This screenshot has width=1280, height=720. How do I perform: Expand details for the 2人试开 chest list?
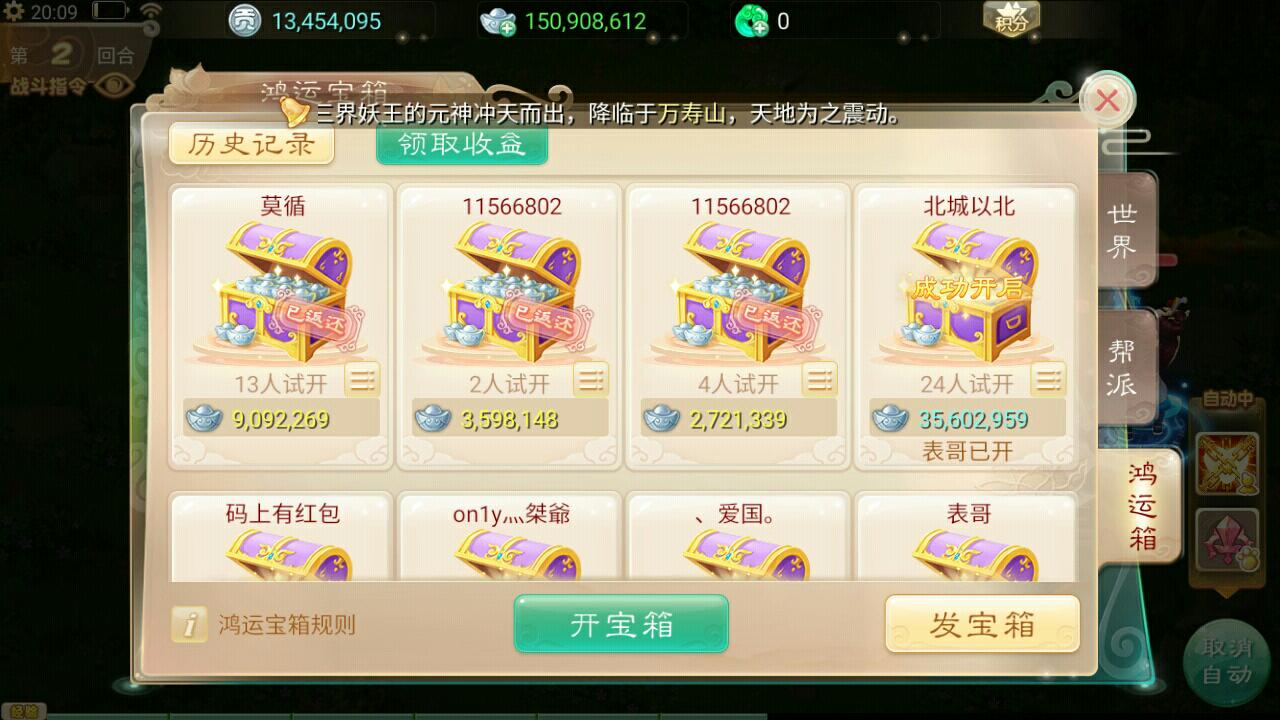[x=591, y=379]
